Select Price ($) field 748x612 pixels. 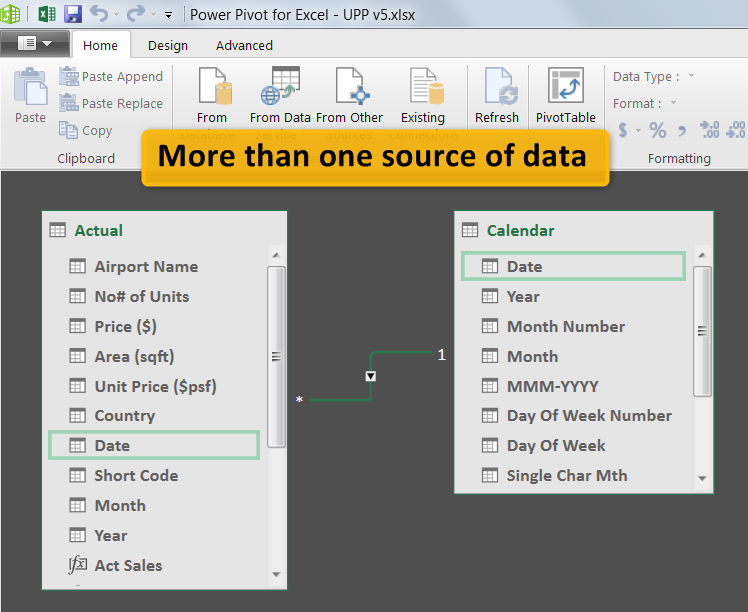coord(154,326)
